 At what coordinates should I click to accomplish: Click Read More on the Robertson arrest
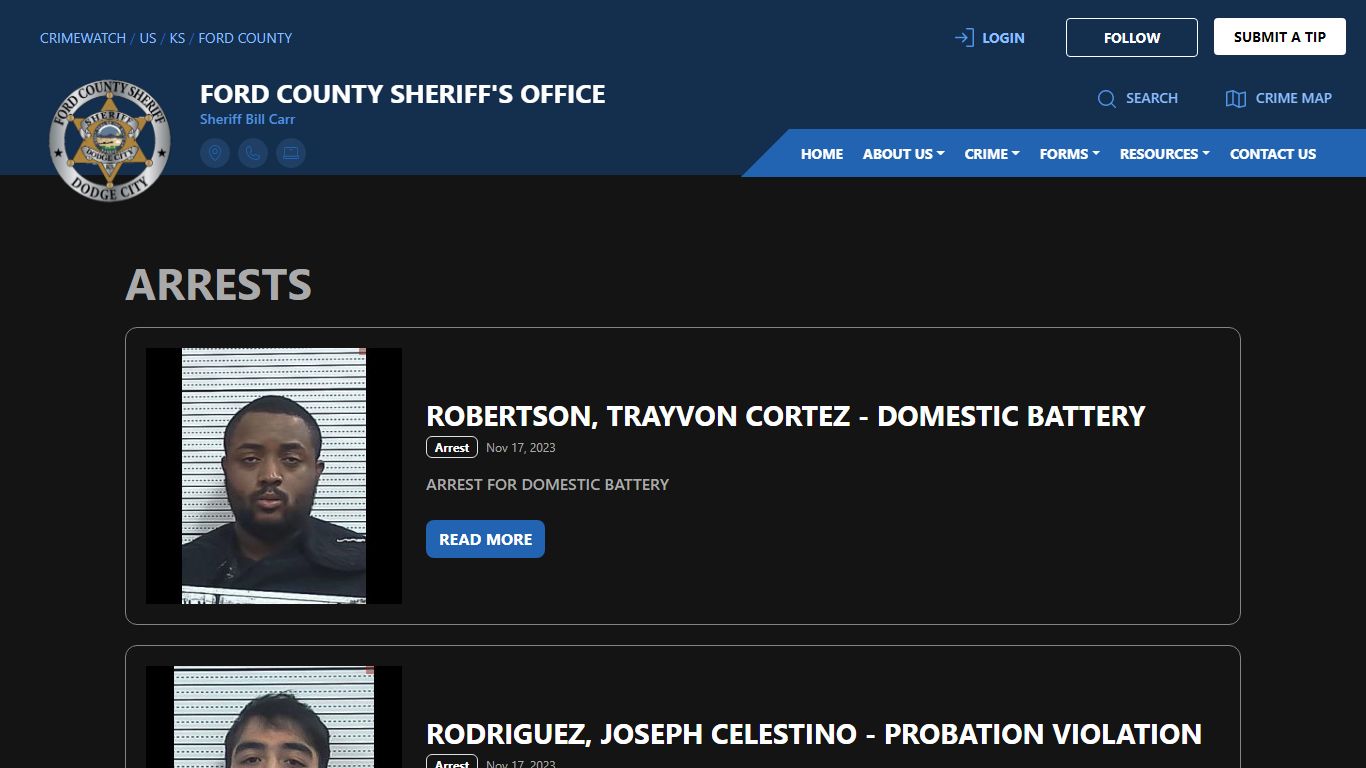485,539
